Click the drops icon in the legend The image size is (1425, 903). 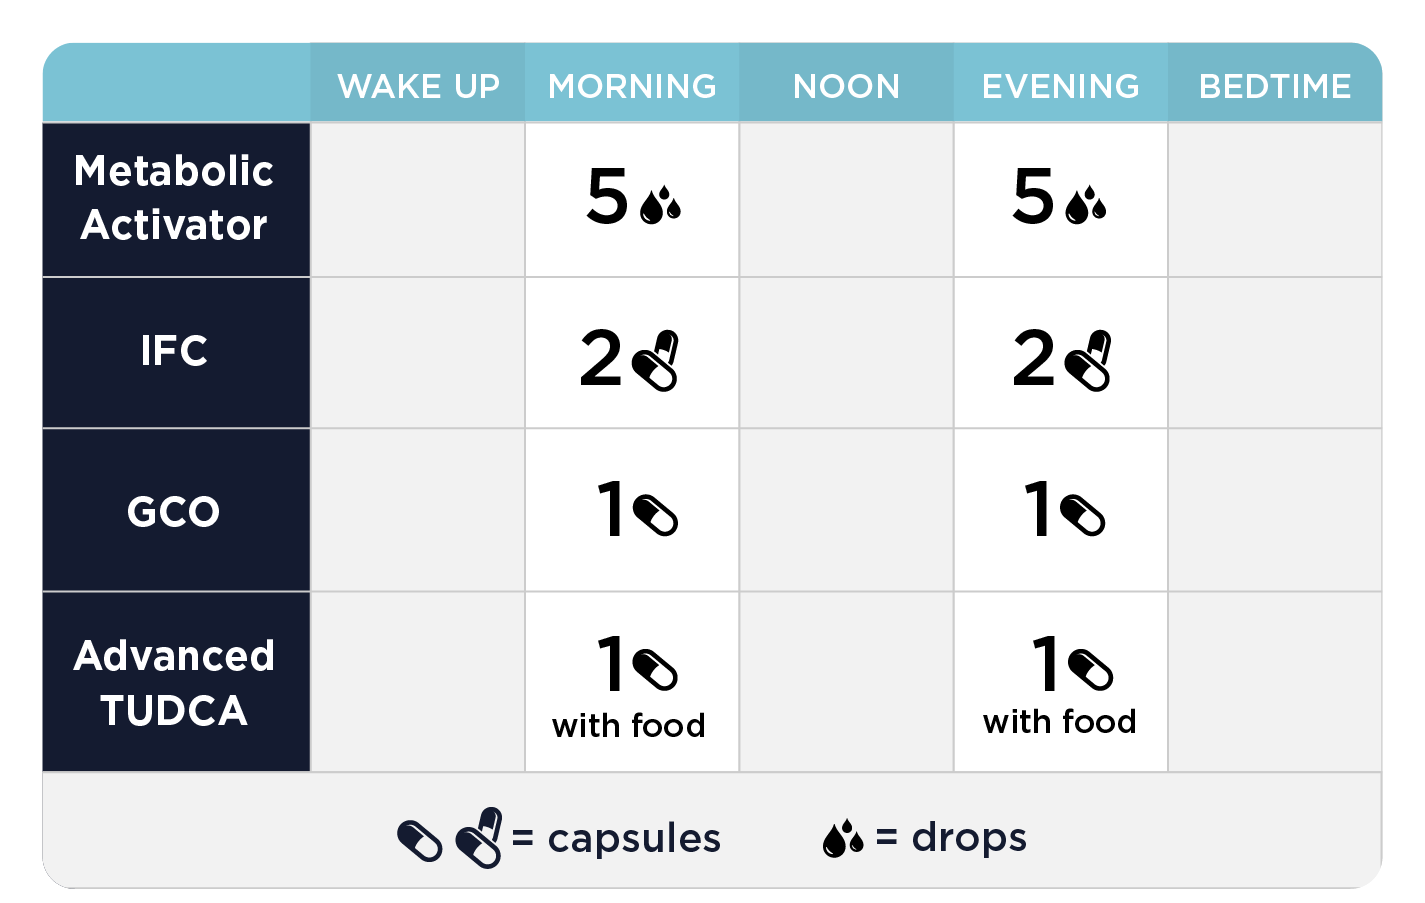coord(843,839)
